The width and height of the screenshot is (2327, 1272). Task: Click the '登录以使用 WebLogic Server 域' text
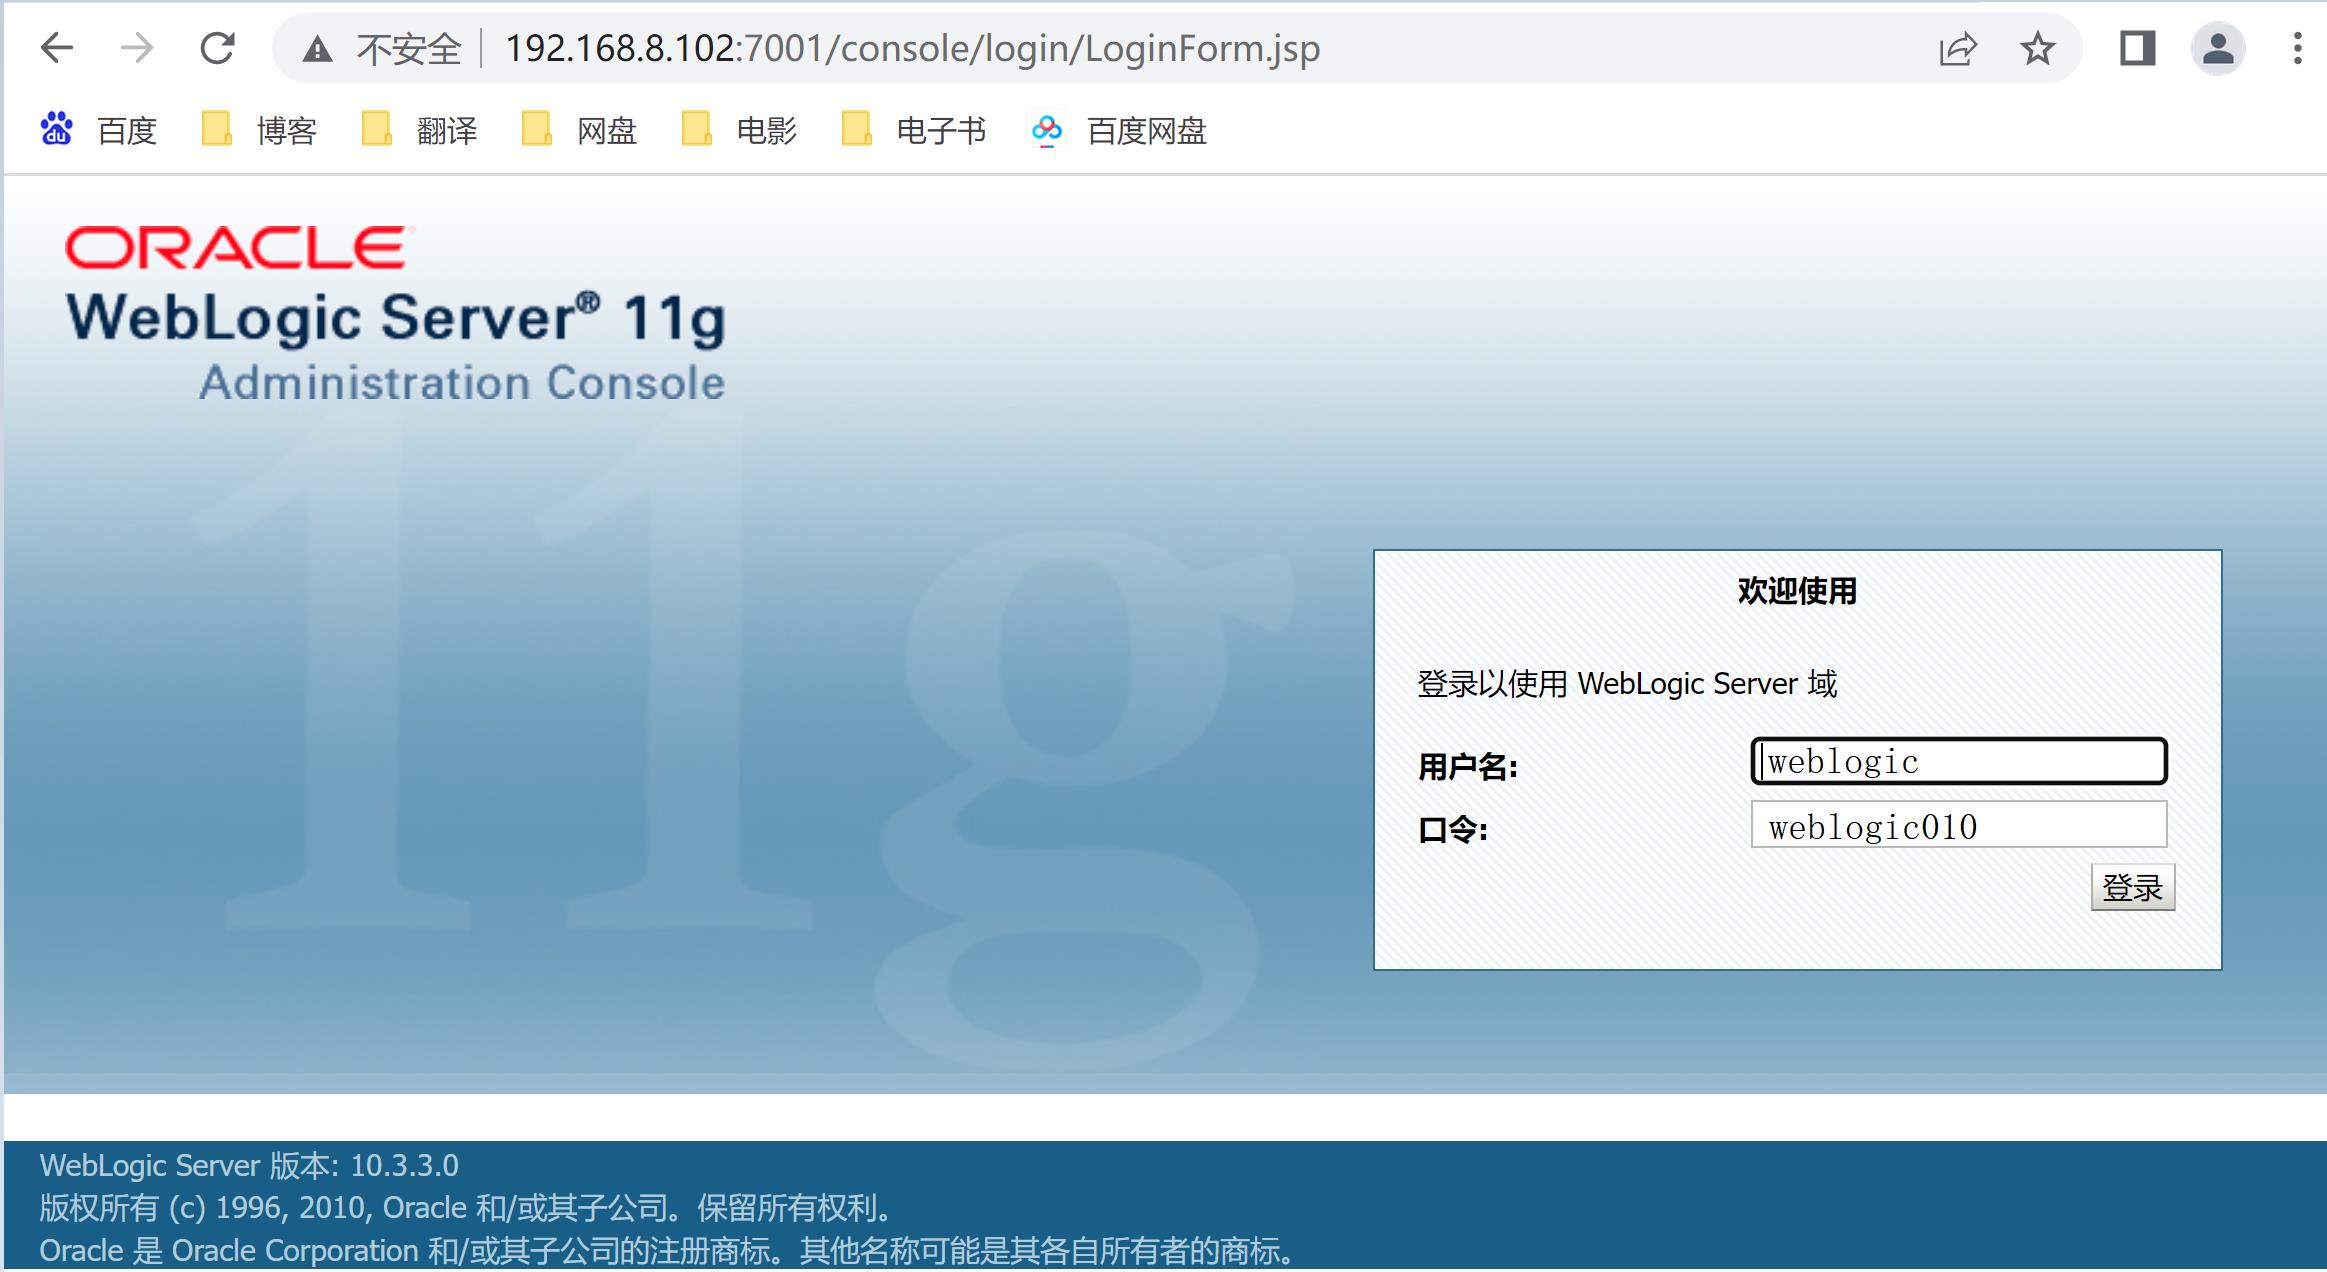pyautogui.click(x=1627, y=684)
